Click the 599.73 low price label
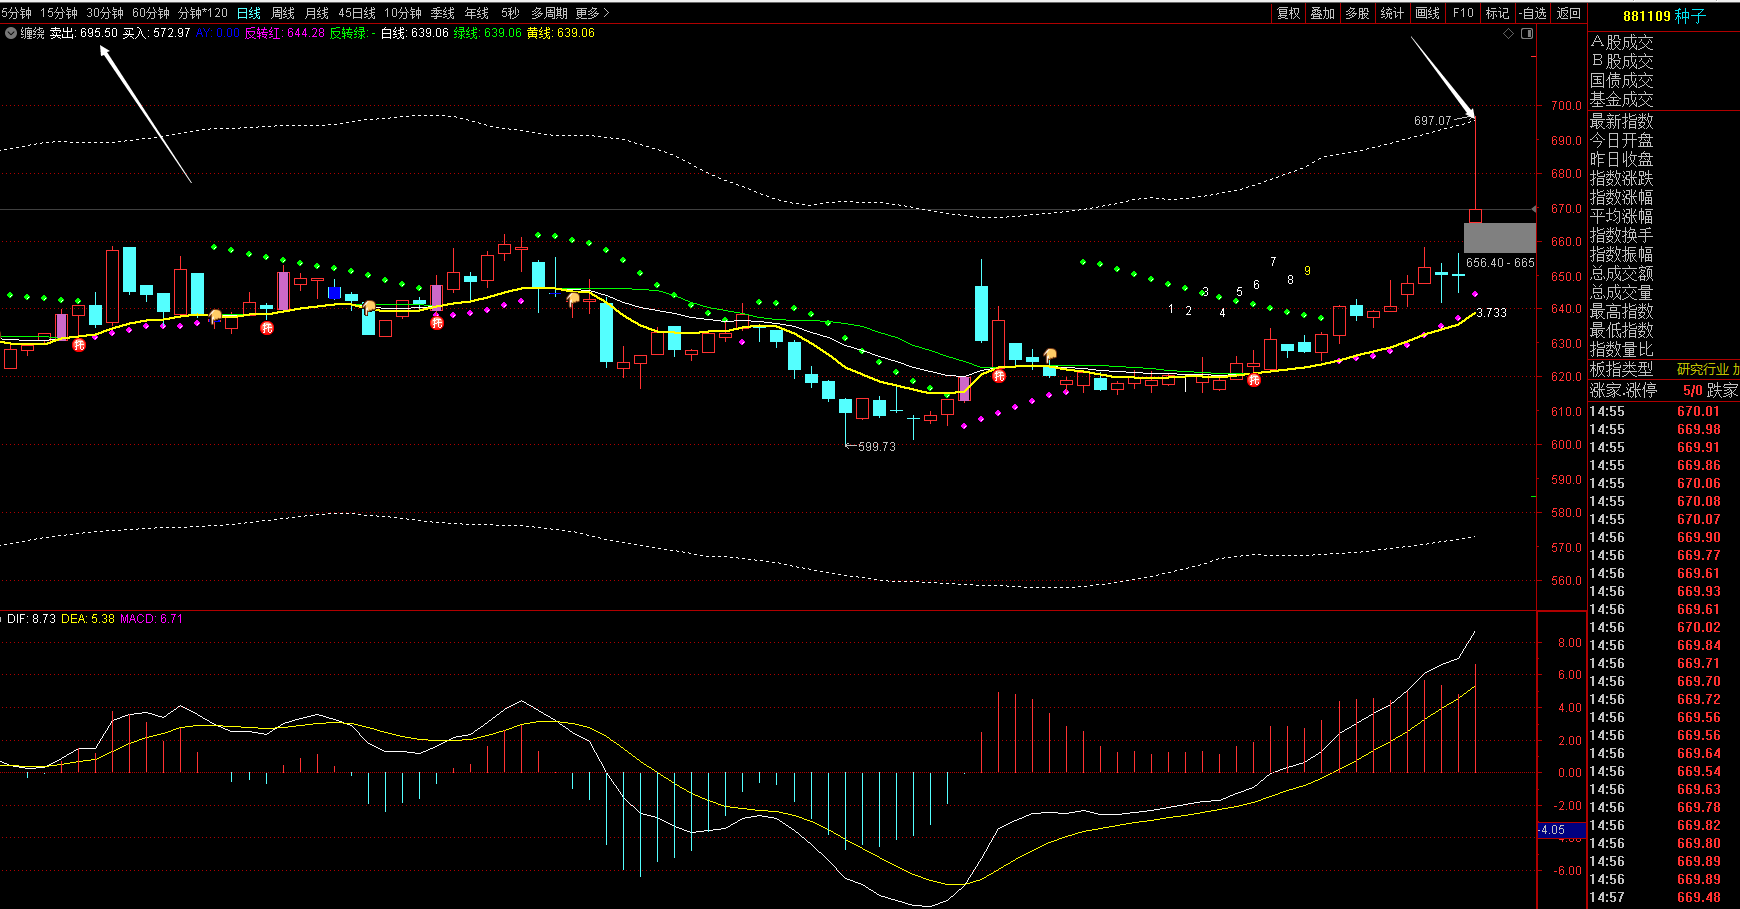The width and height of the screenshot is (1740, 909). coord(877,447)
